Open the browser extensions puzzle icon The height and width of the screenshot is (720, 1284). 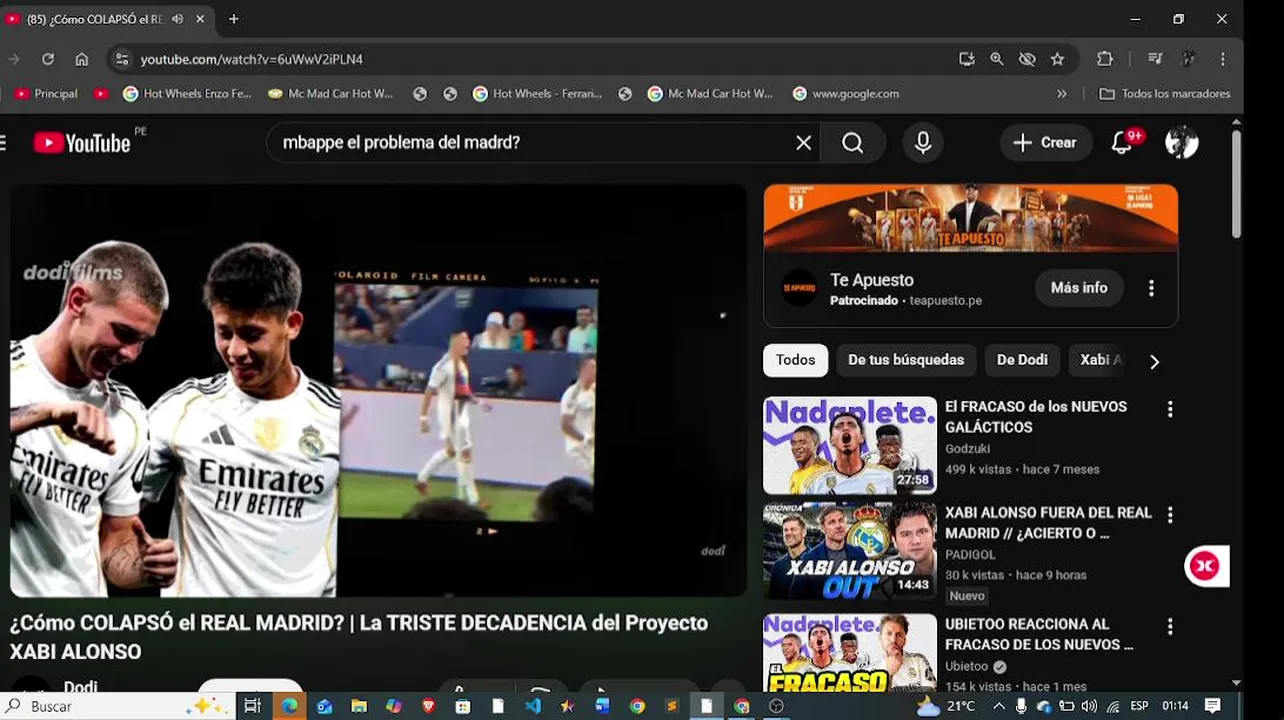click(x=1105, y=59)
